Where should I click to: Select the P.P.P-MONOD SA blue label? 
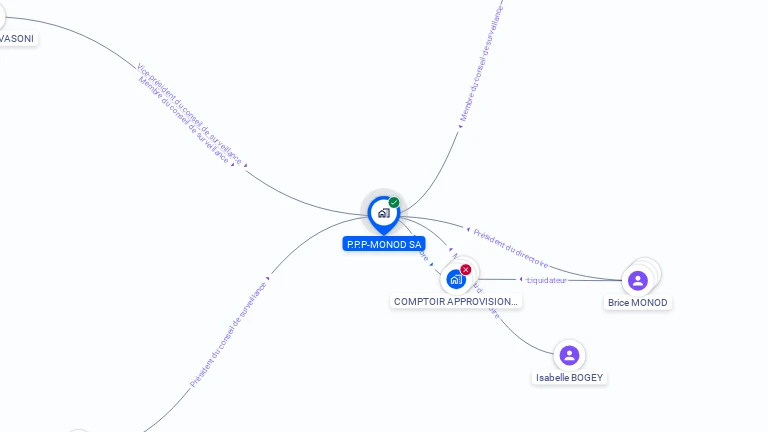[x=384, y=244]
